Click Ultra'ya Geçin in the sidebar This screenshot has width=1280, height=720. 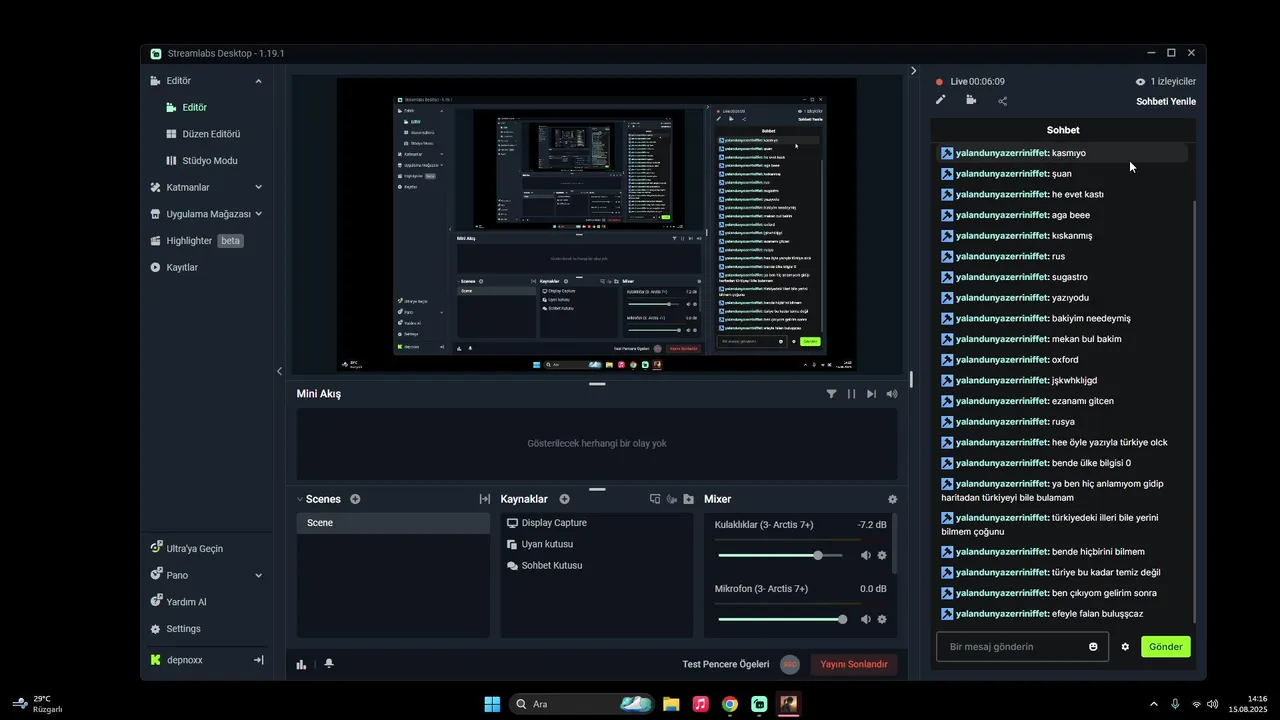point(186,548)
